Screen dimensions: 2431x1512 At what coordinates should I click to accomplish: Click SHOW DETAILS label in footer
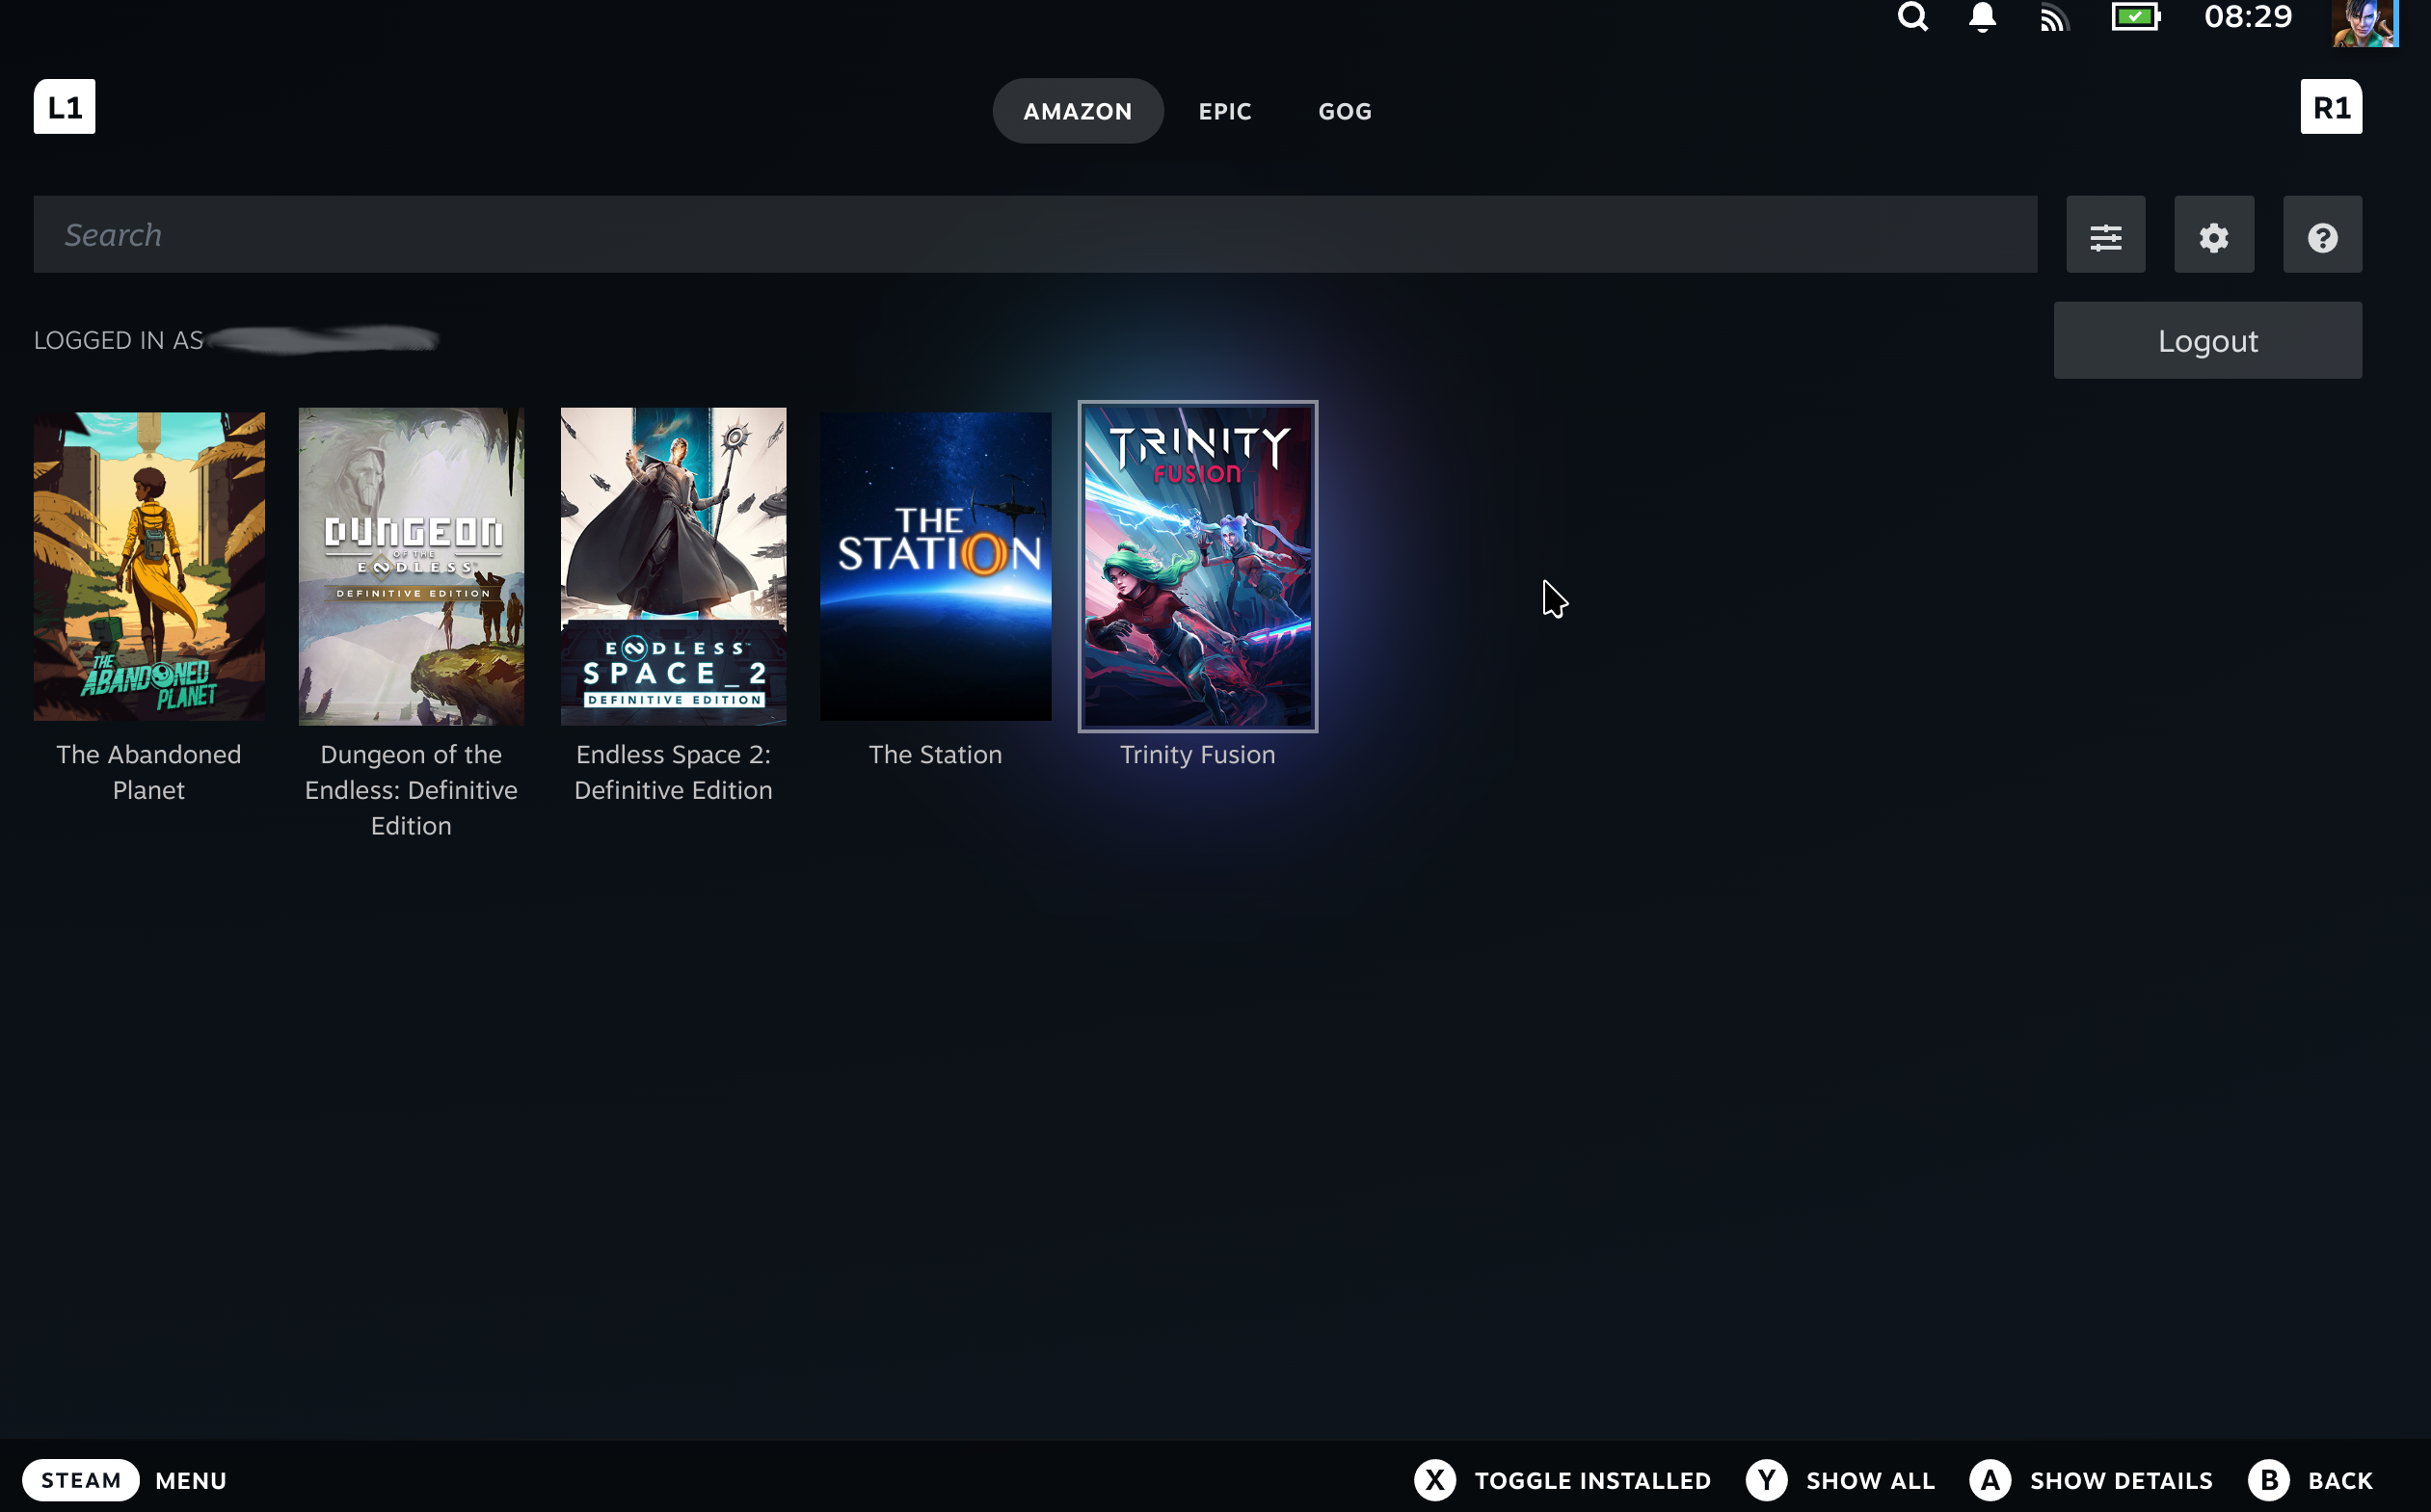pos(2120,1481)
